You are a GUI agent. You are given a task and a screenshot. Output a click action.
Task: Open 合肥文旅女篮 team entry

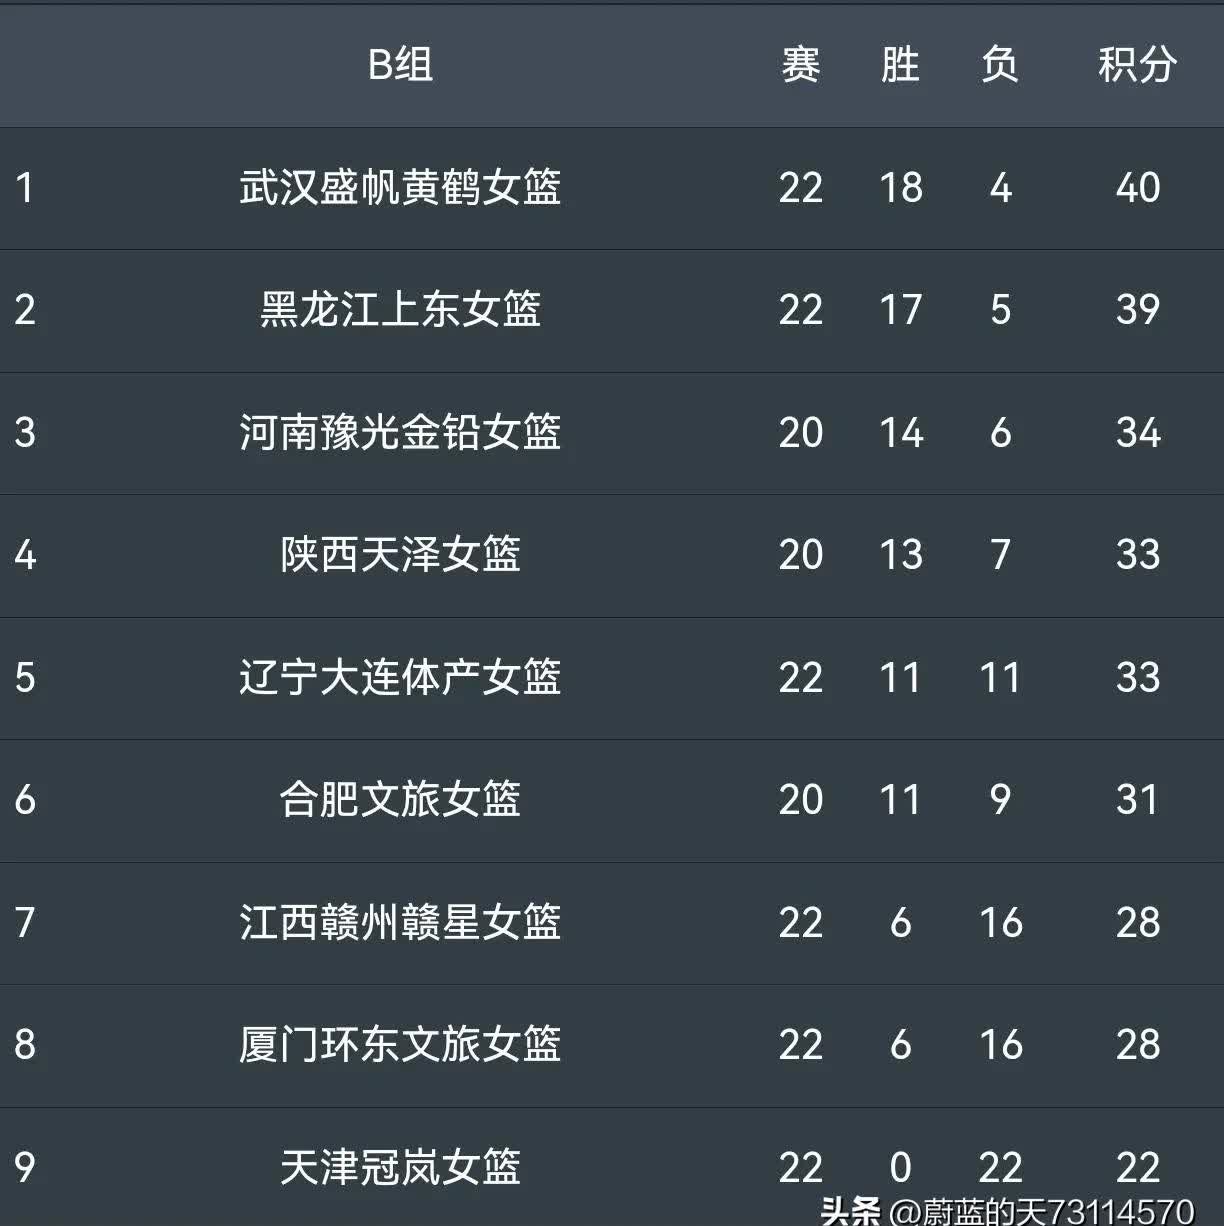(400, 799)
